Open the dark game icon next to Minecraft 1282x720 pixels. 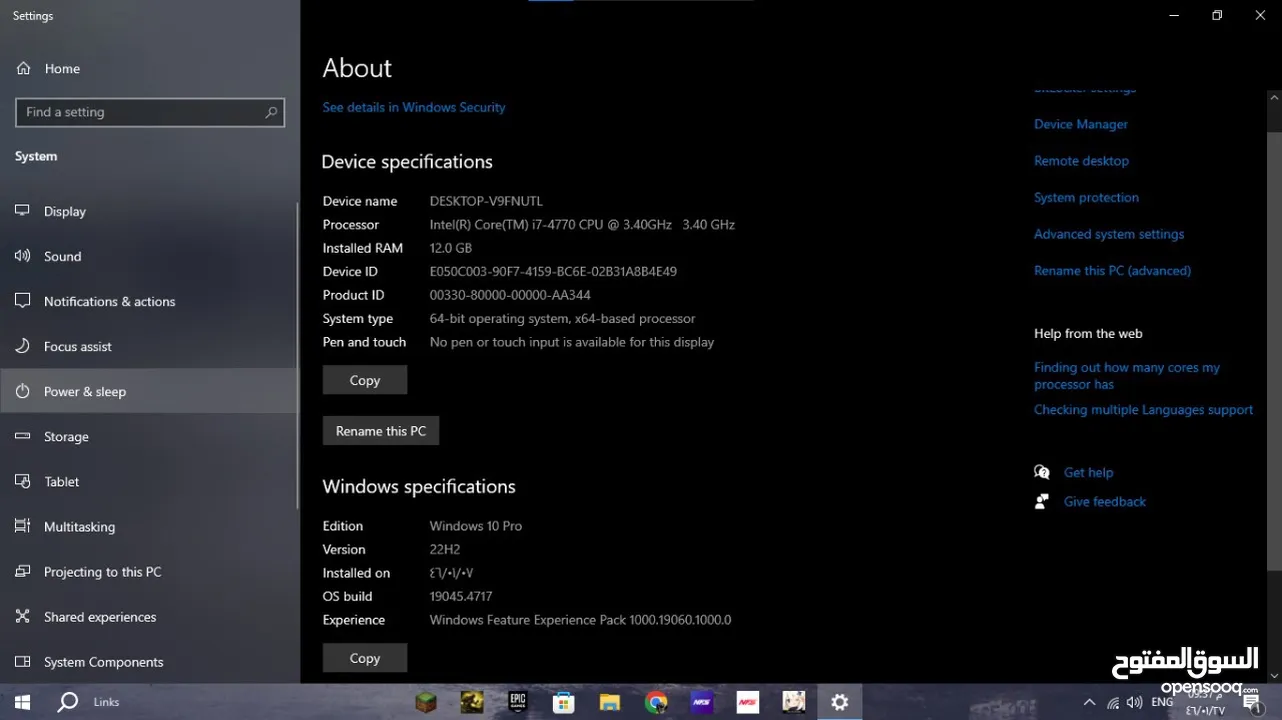[x=472, y=702]
